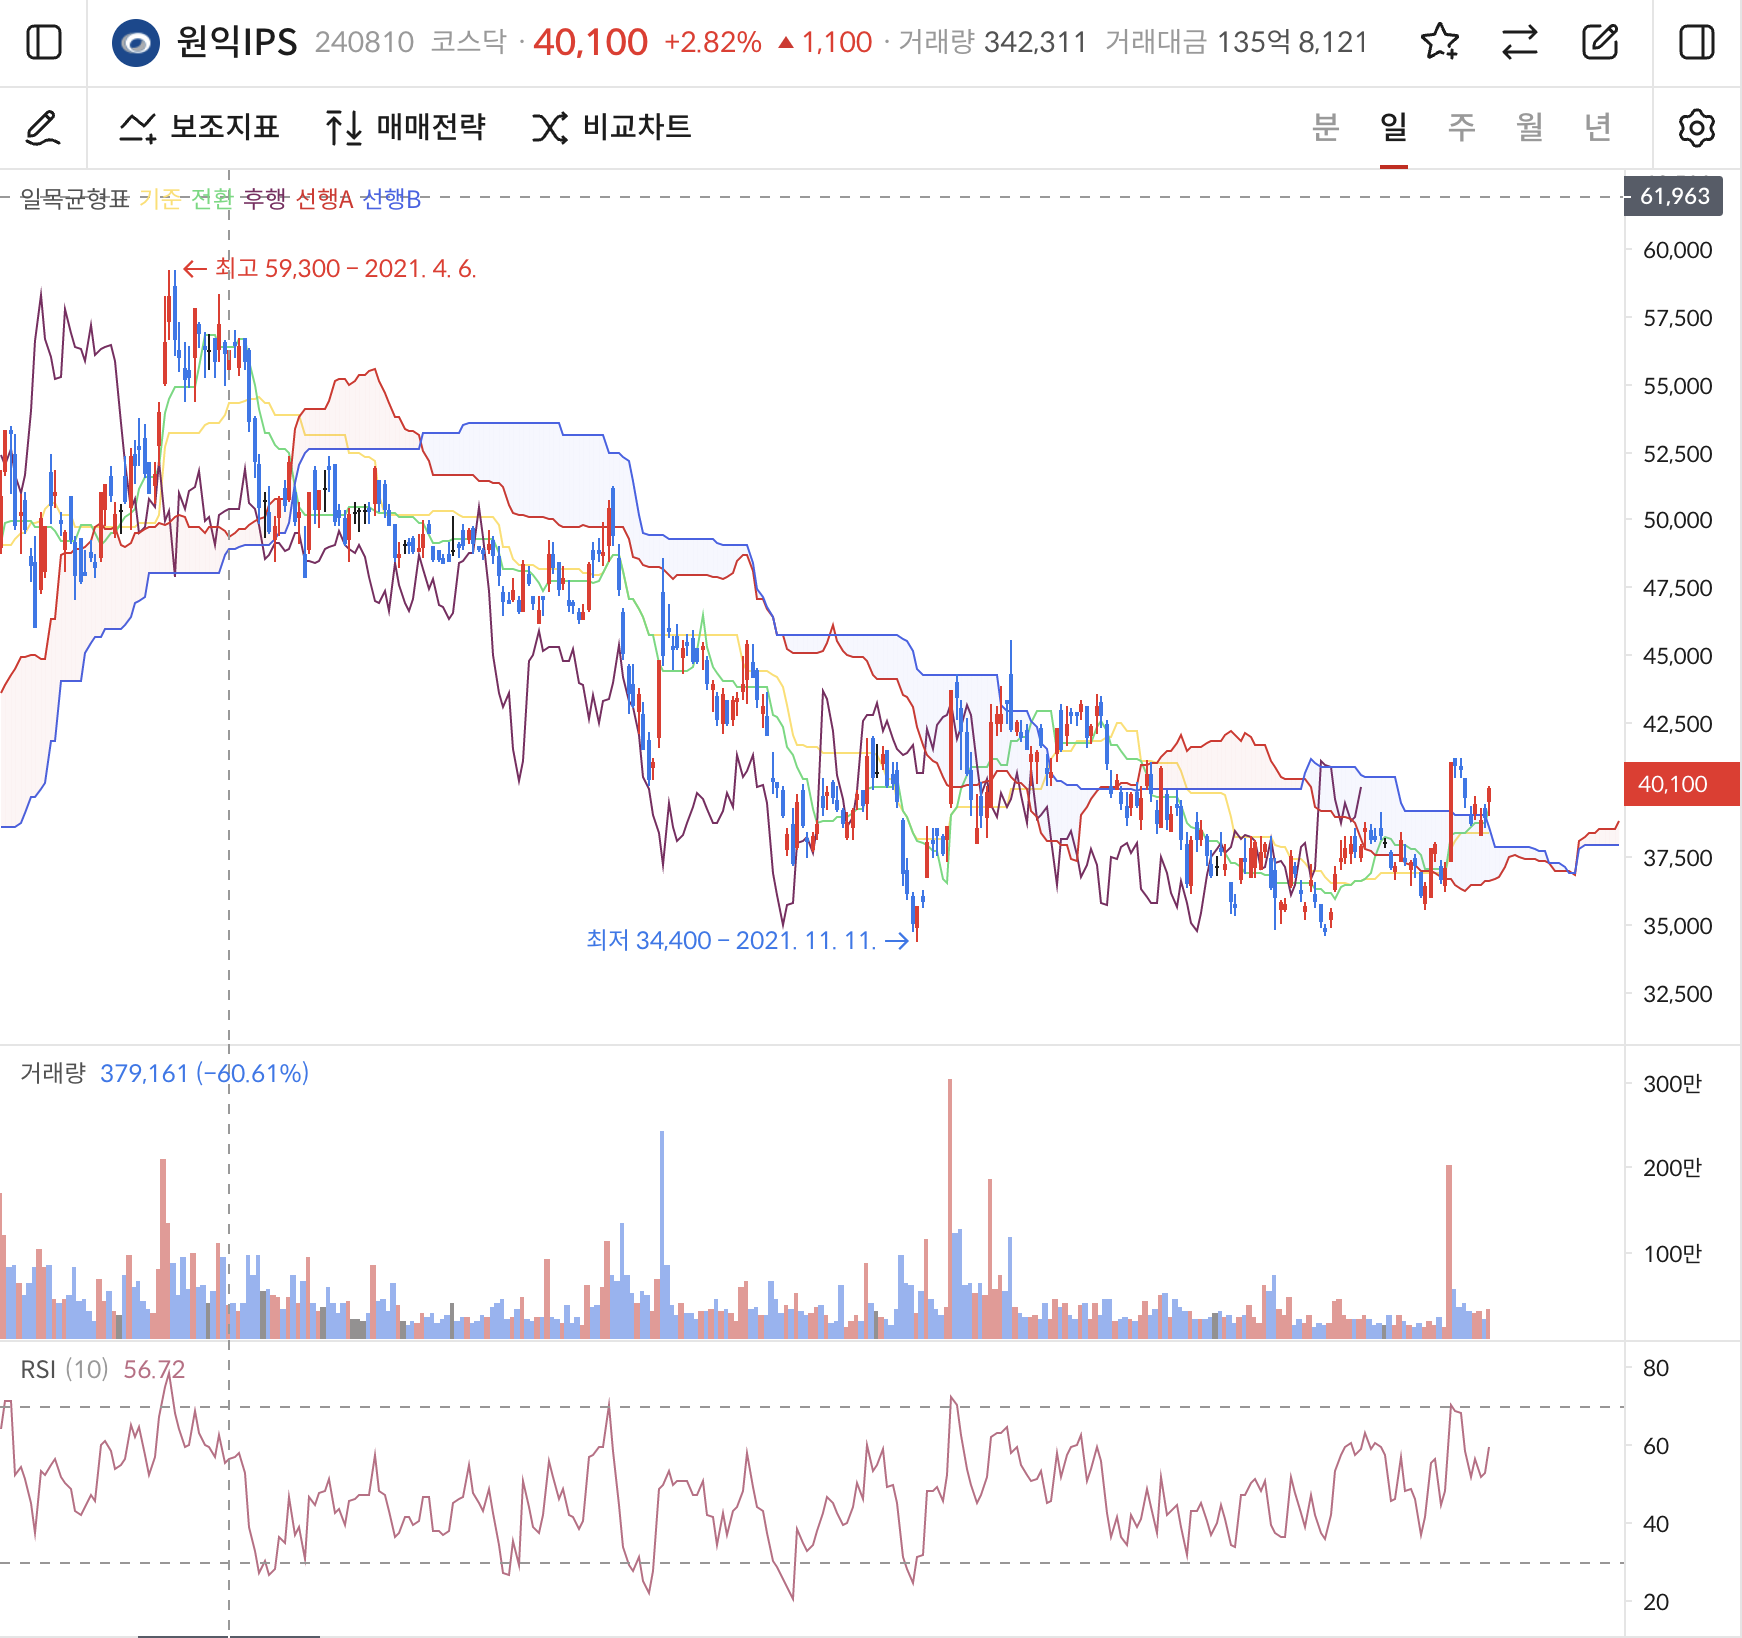Viewport: 1742px width, 1638px height.
Task: Click the horizontal scrollbar at chart bottom
Action: click(x=229, y=1635)
